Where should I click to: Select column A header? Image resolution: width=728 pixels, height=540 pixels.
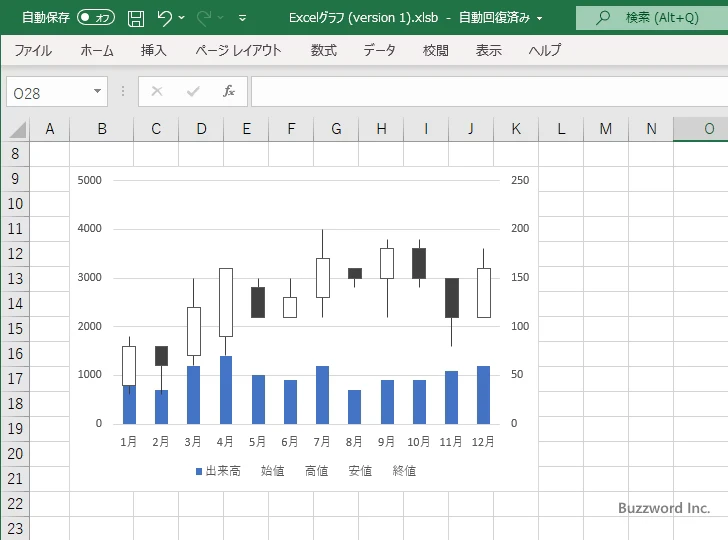50,129
